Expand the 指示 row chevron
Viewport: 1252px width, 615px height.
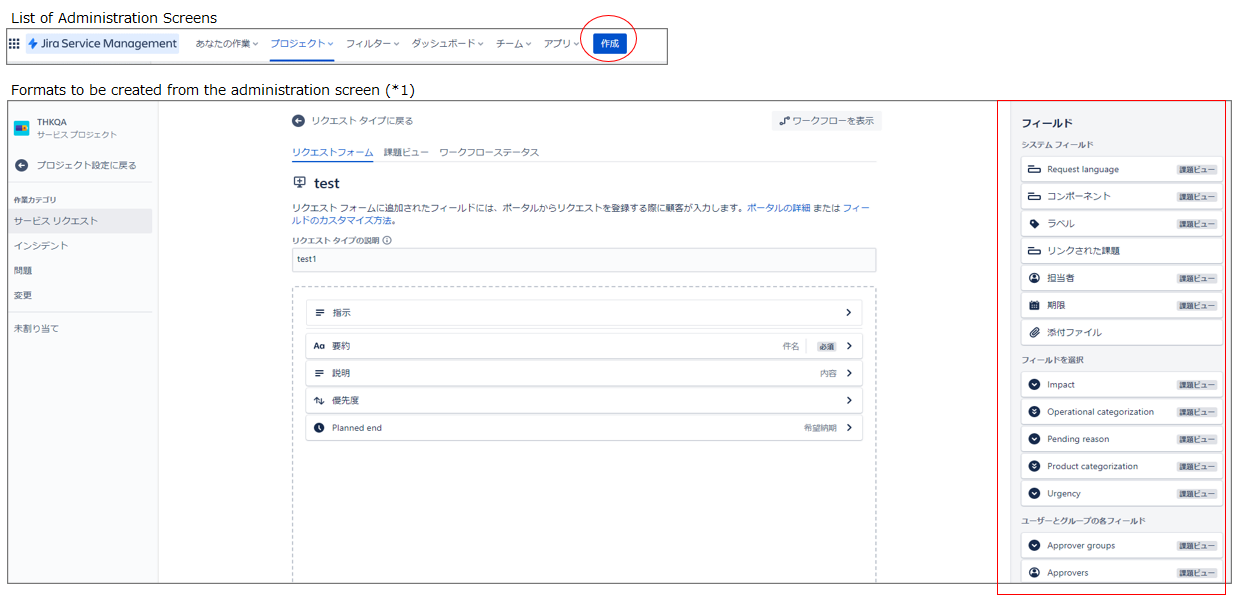point(849,313)
